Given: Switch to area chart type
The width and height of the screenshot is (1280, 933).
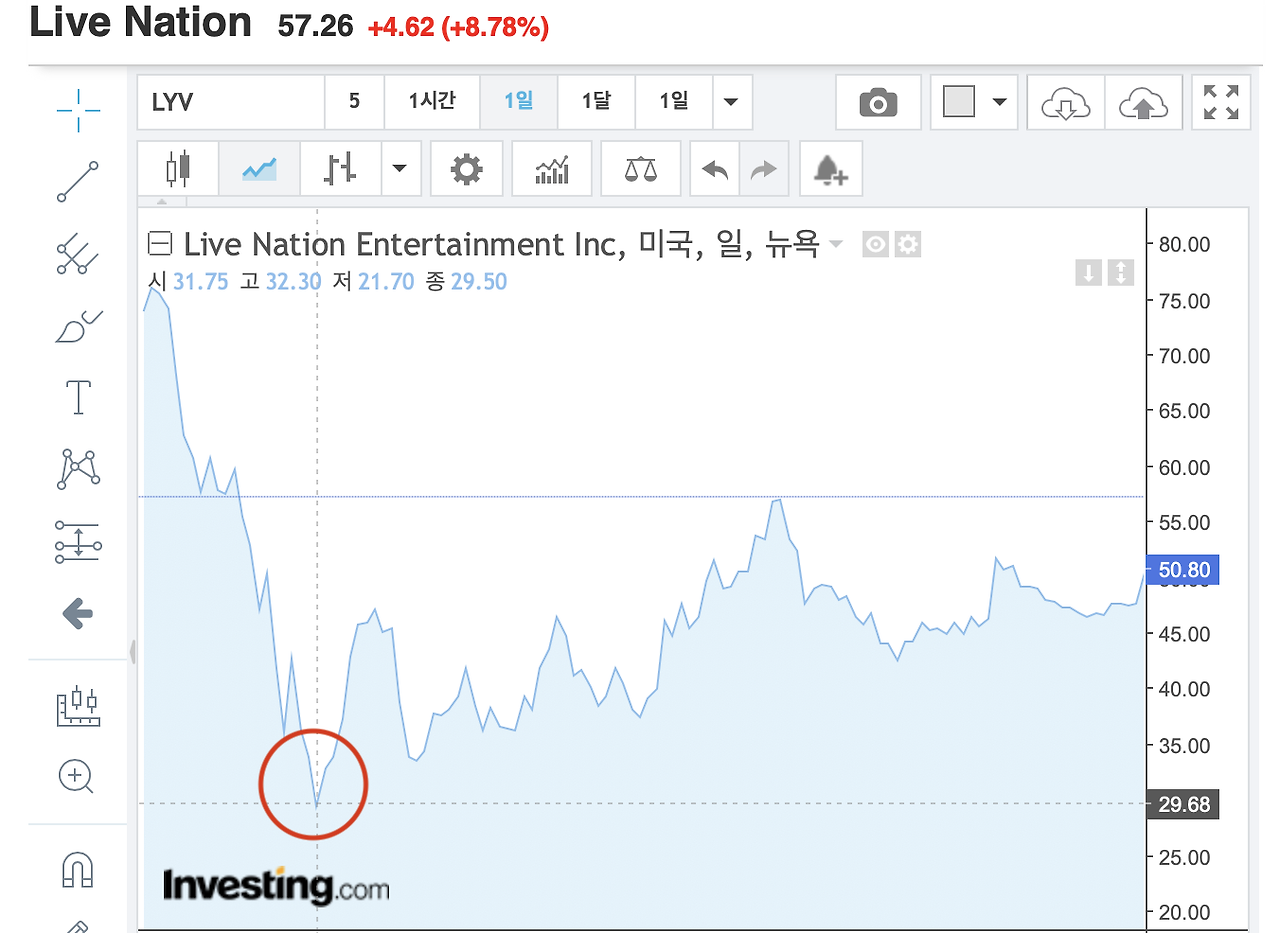Looking at the screenshot, I should coord(259,168).
